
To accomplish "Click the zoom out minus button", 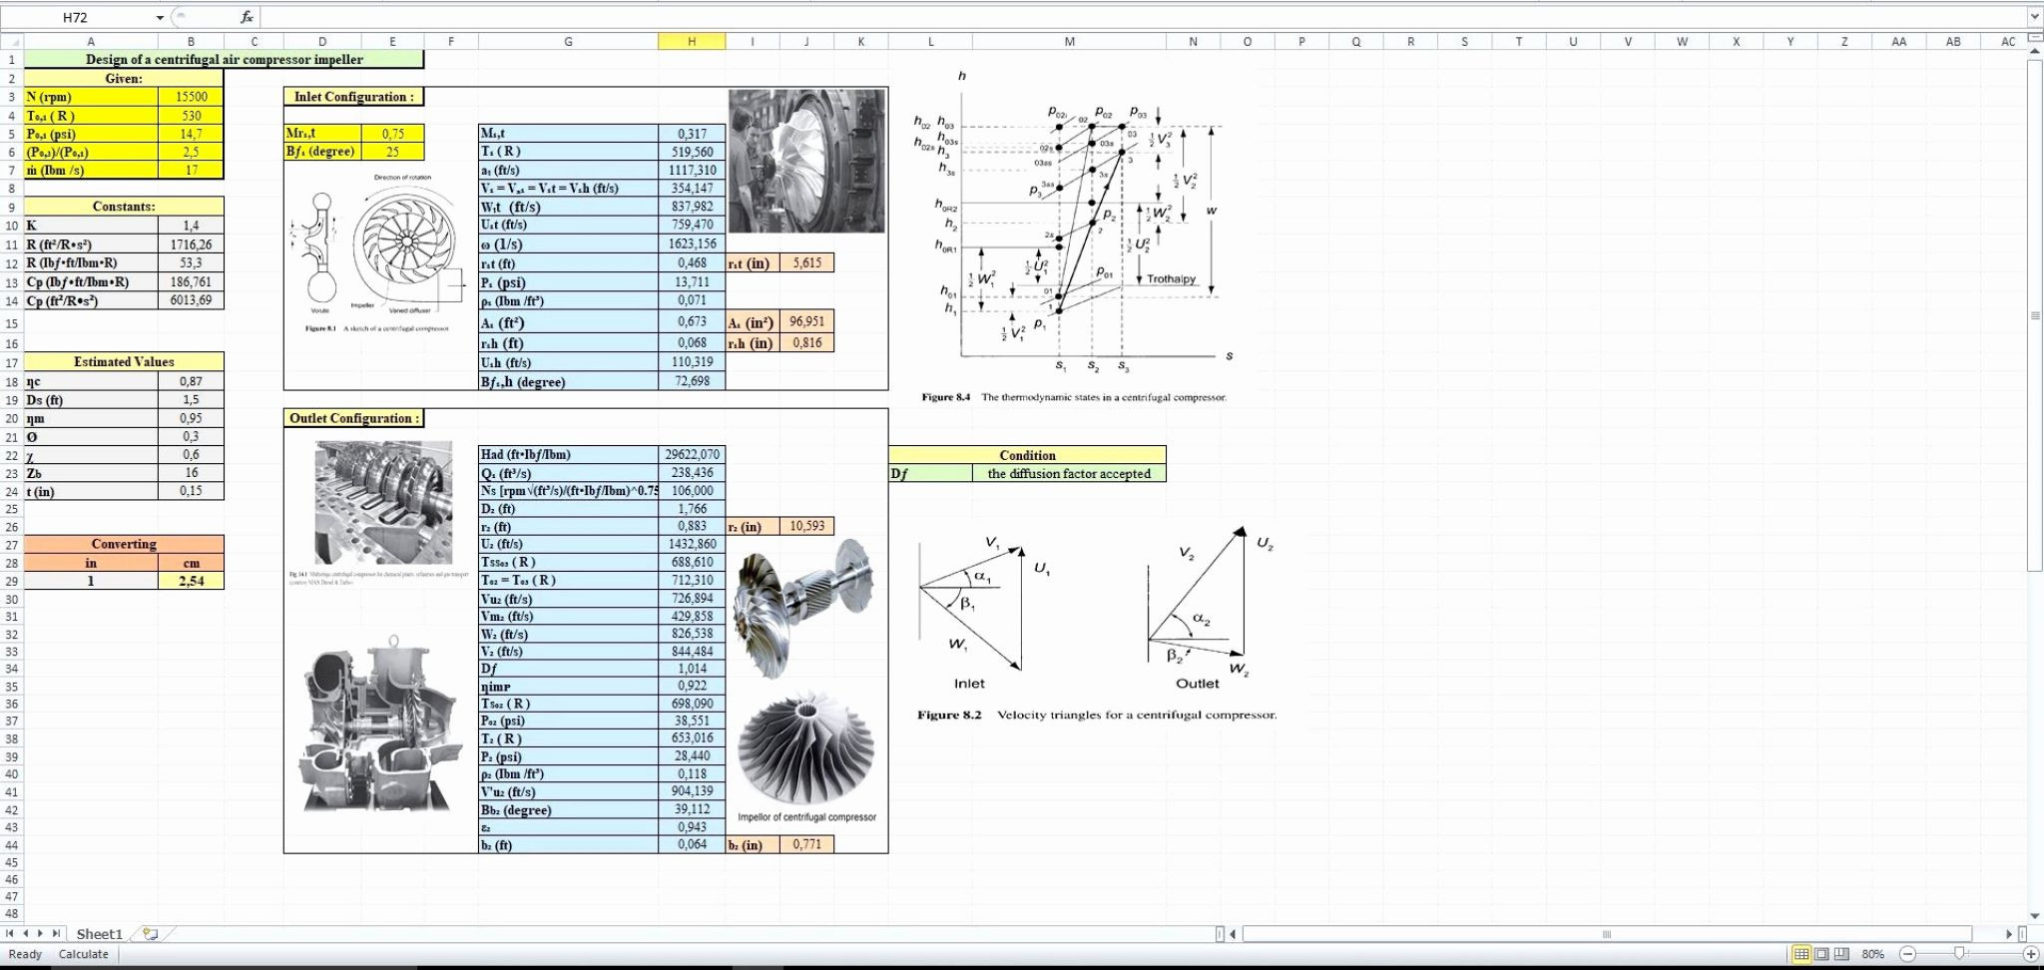I will (1907, 954).
